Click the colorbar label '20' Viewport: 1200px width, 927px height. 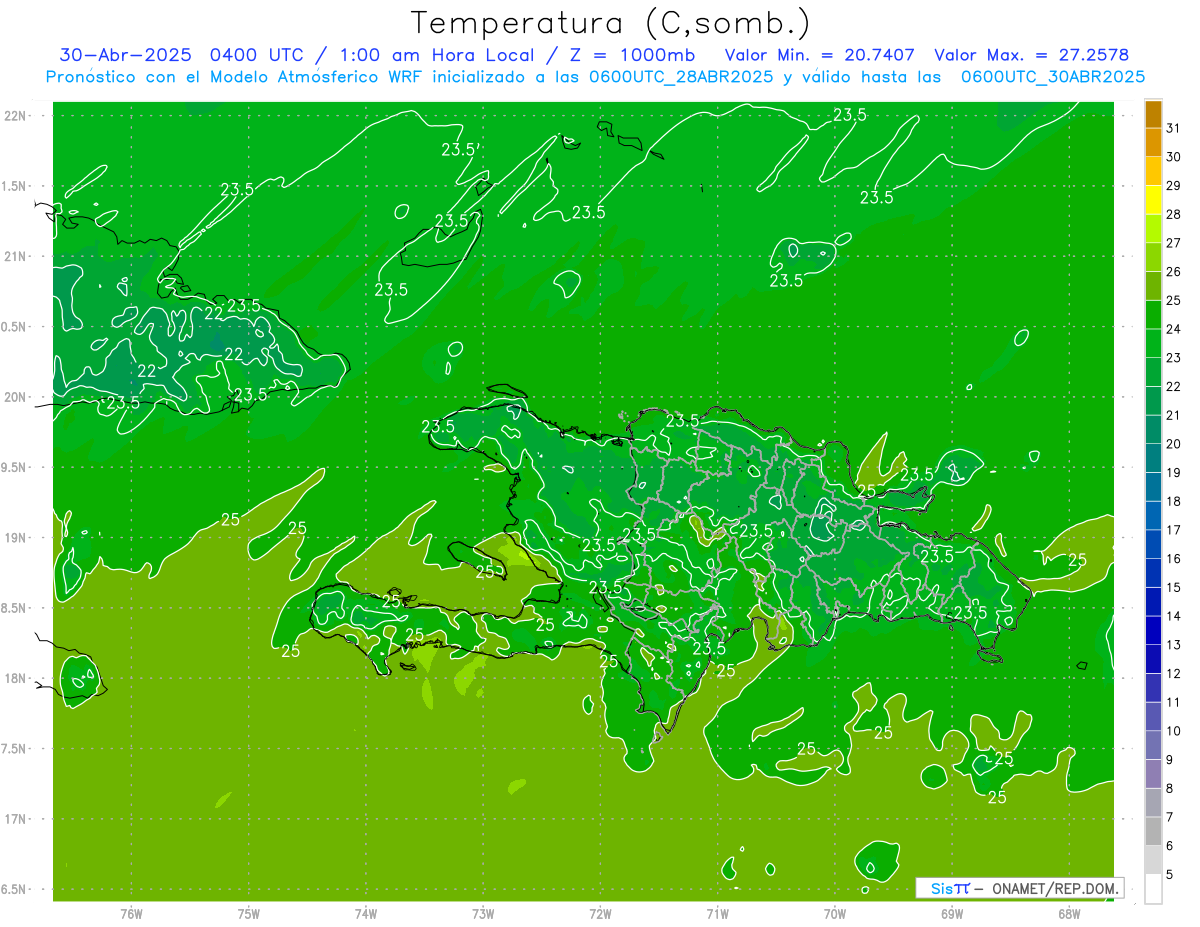[1174, 444]
